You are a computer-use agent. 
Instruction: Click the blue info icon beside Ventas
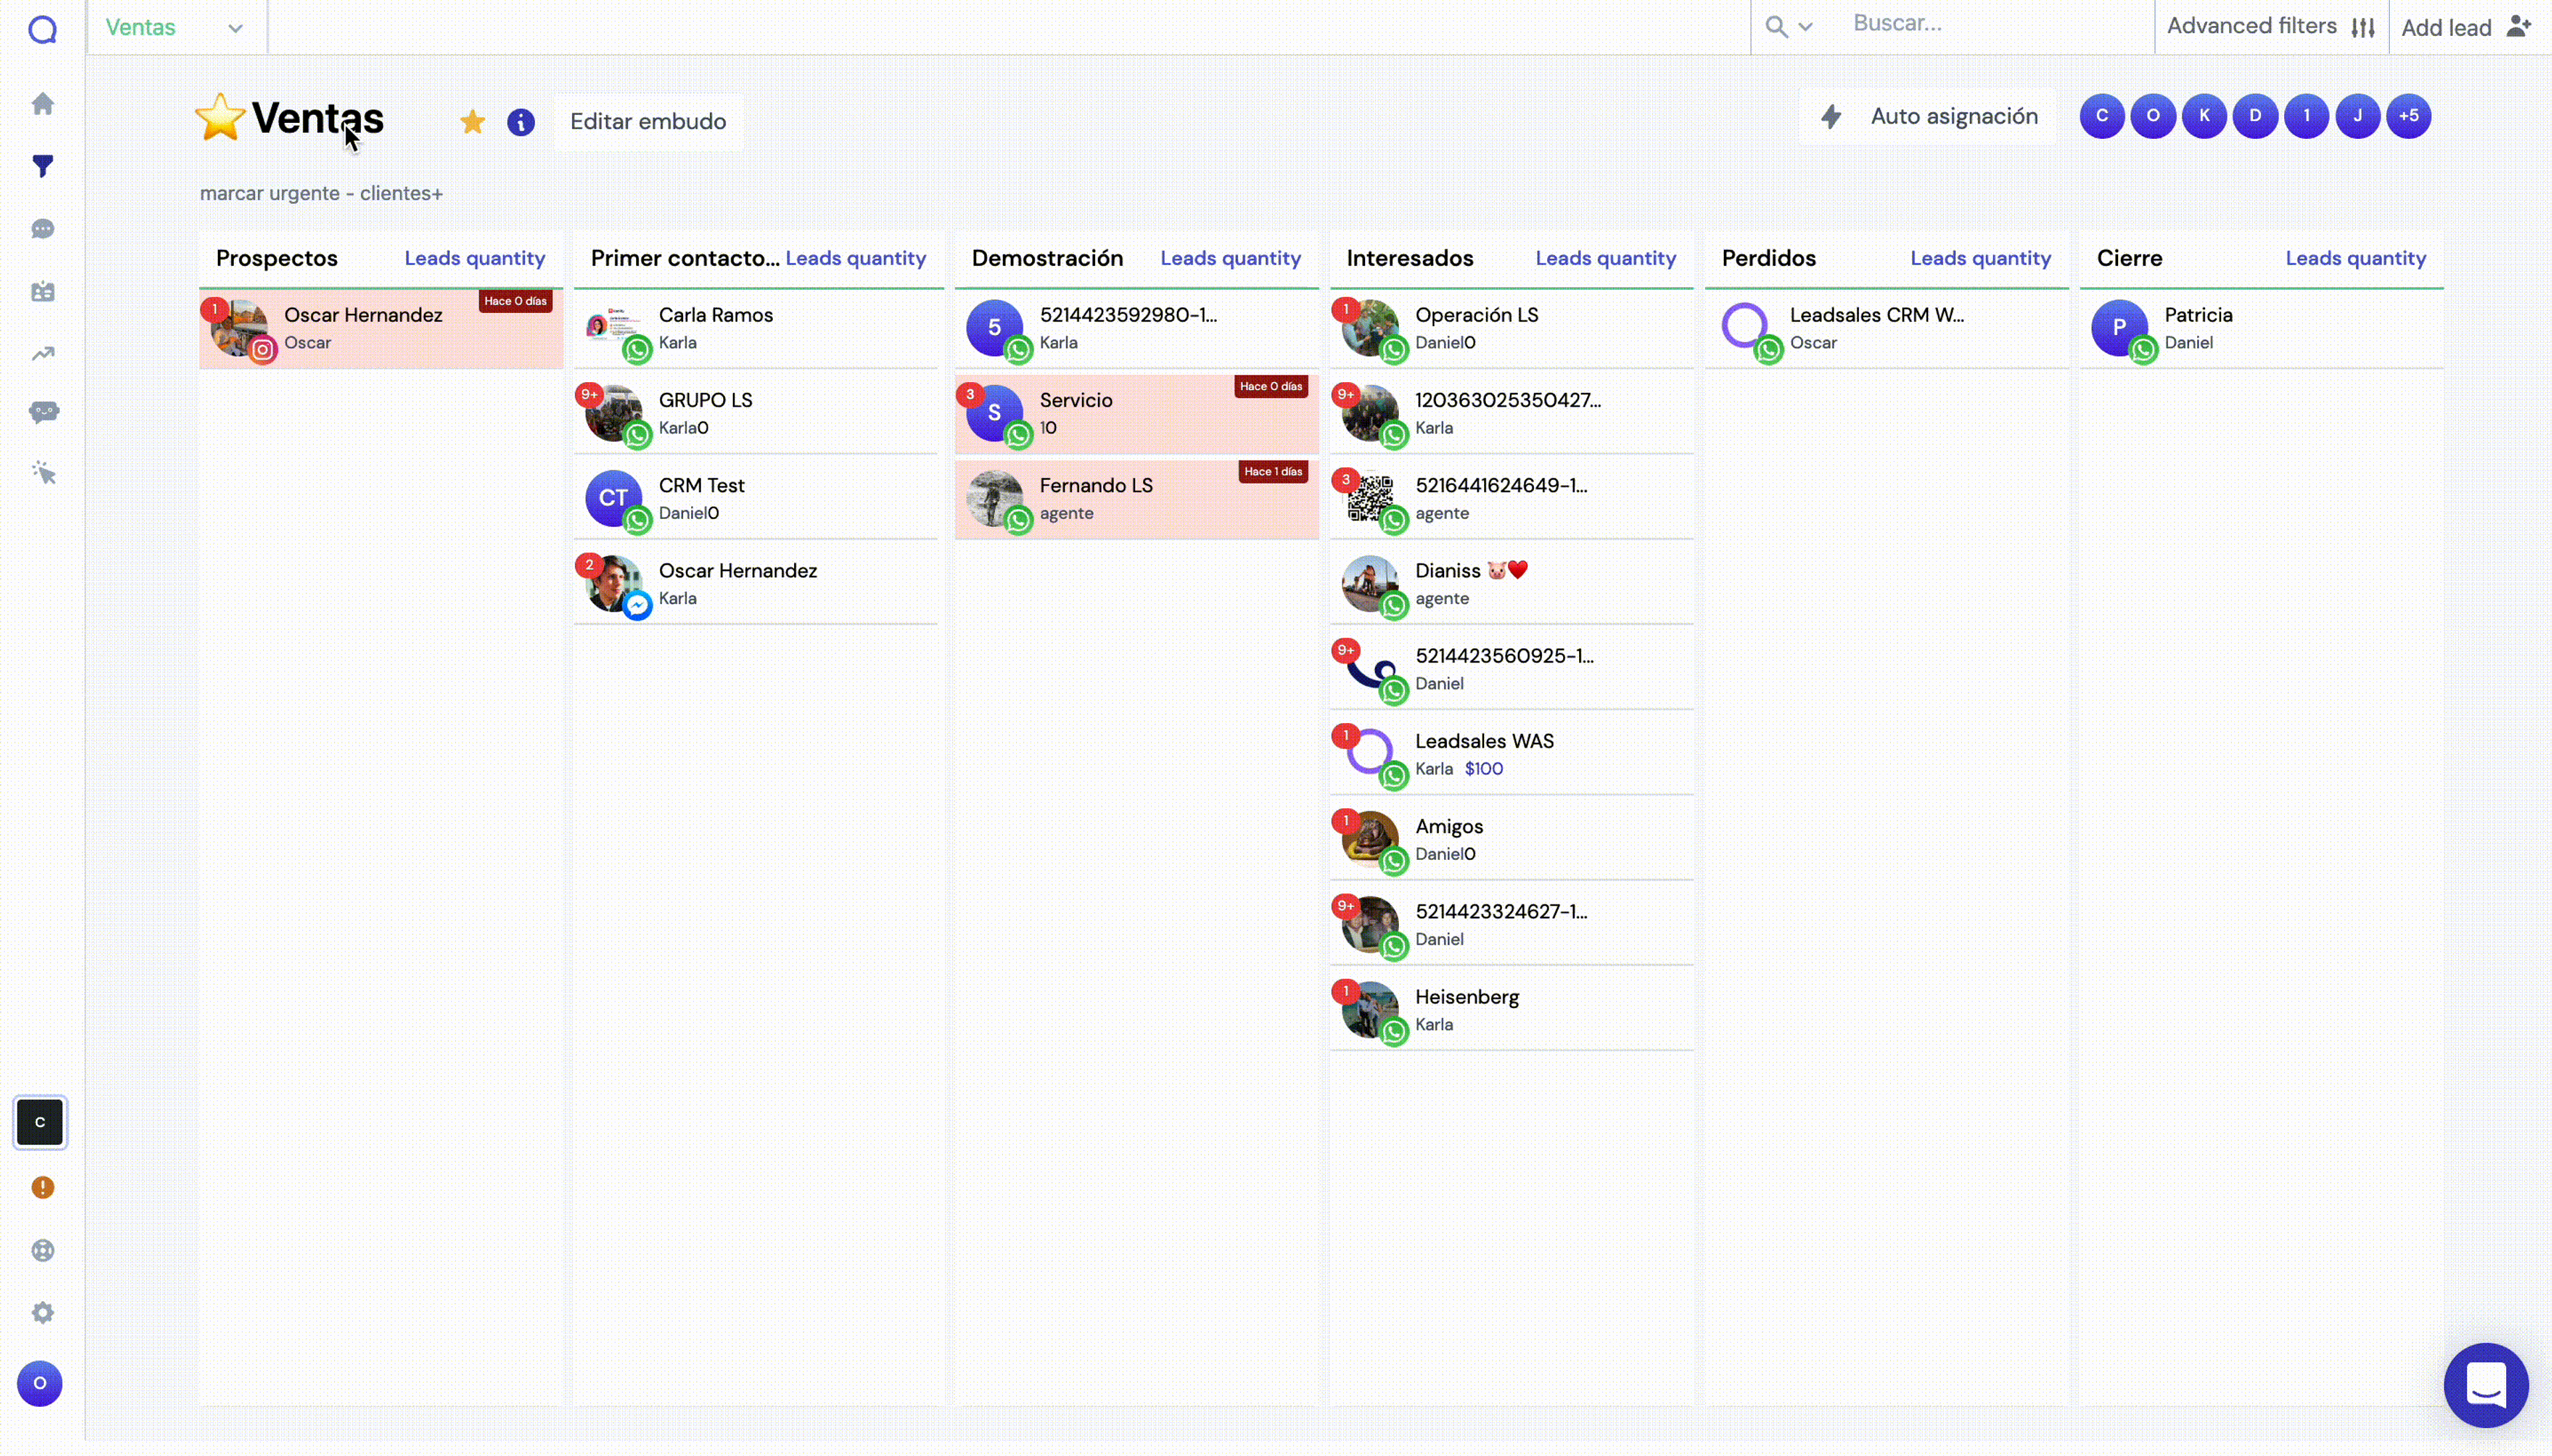tap(521, 122)
